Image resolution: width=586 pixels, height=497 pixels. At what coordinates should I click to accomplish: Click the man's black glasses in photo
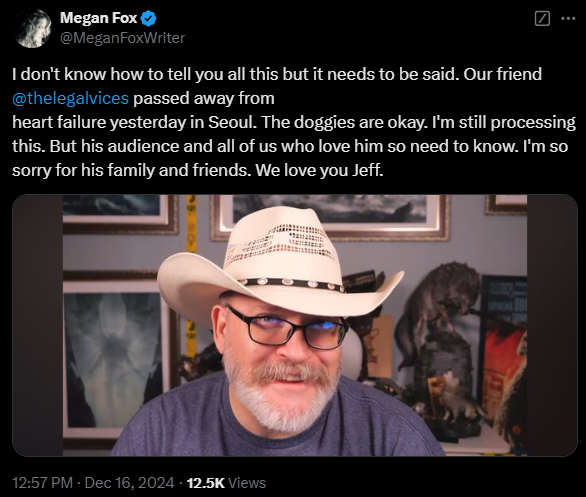(287, 328)
